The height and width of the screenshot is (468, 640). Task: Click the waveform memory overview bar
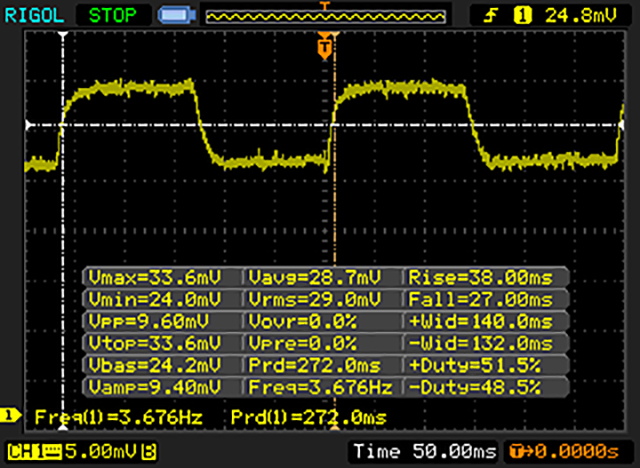click(x=325, y=16)
